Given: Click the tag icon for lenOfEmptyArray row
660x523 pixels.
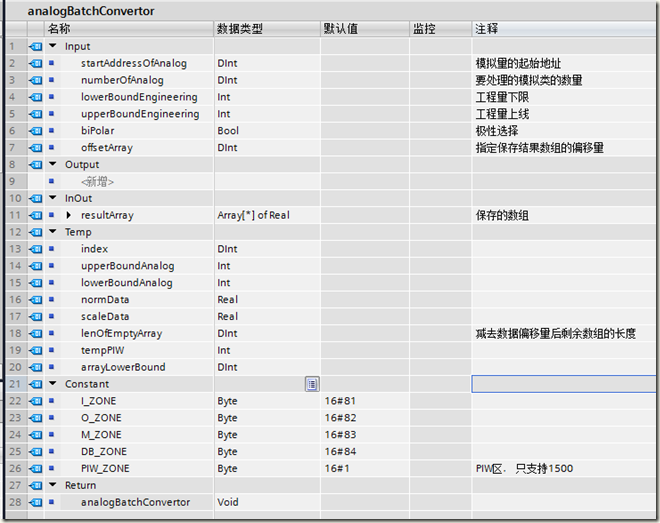Looking at the screenshot, I should pyautogui.click(x=36, y=333).
